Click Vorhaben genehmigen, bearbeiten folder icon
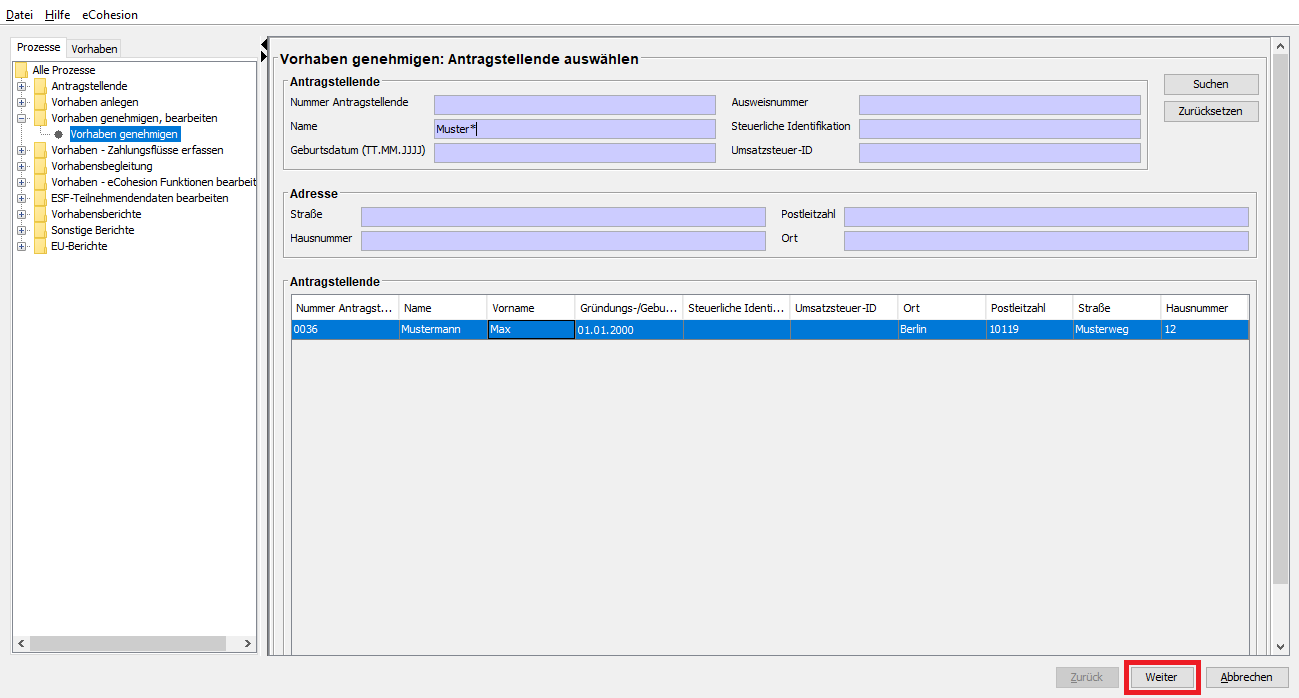 coord(40,118)
